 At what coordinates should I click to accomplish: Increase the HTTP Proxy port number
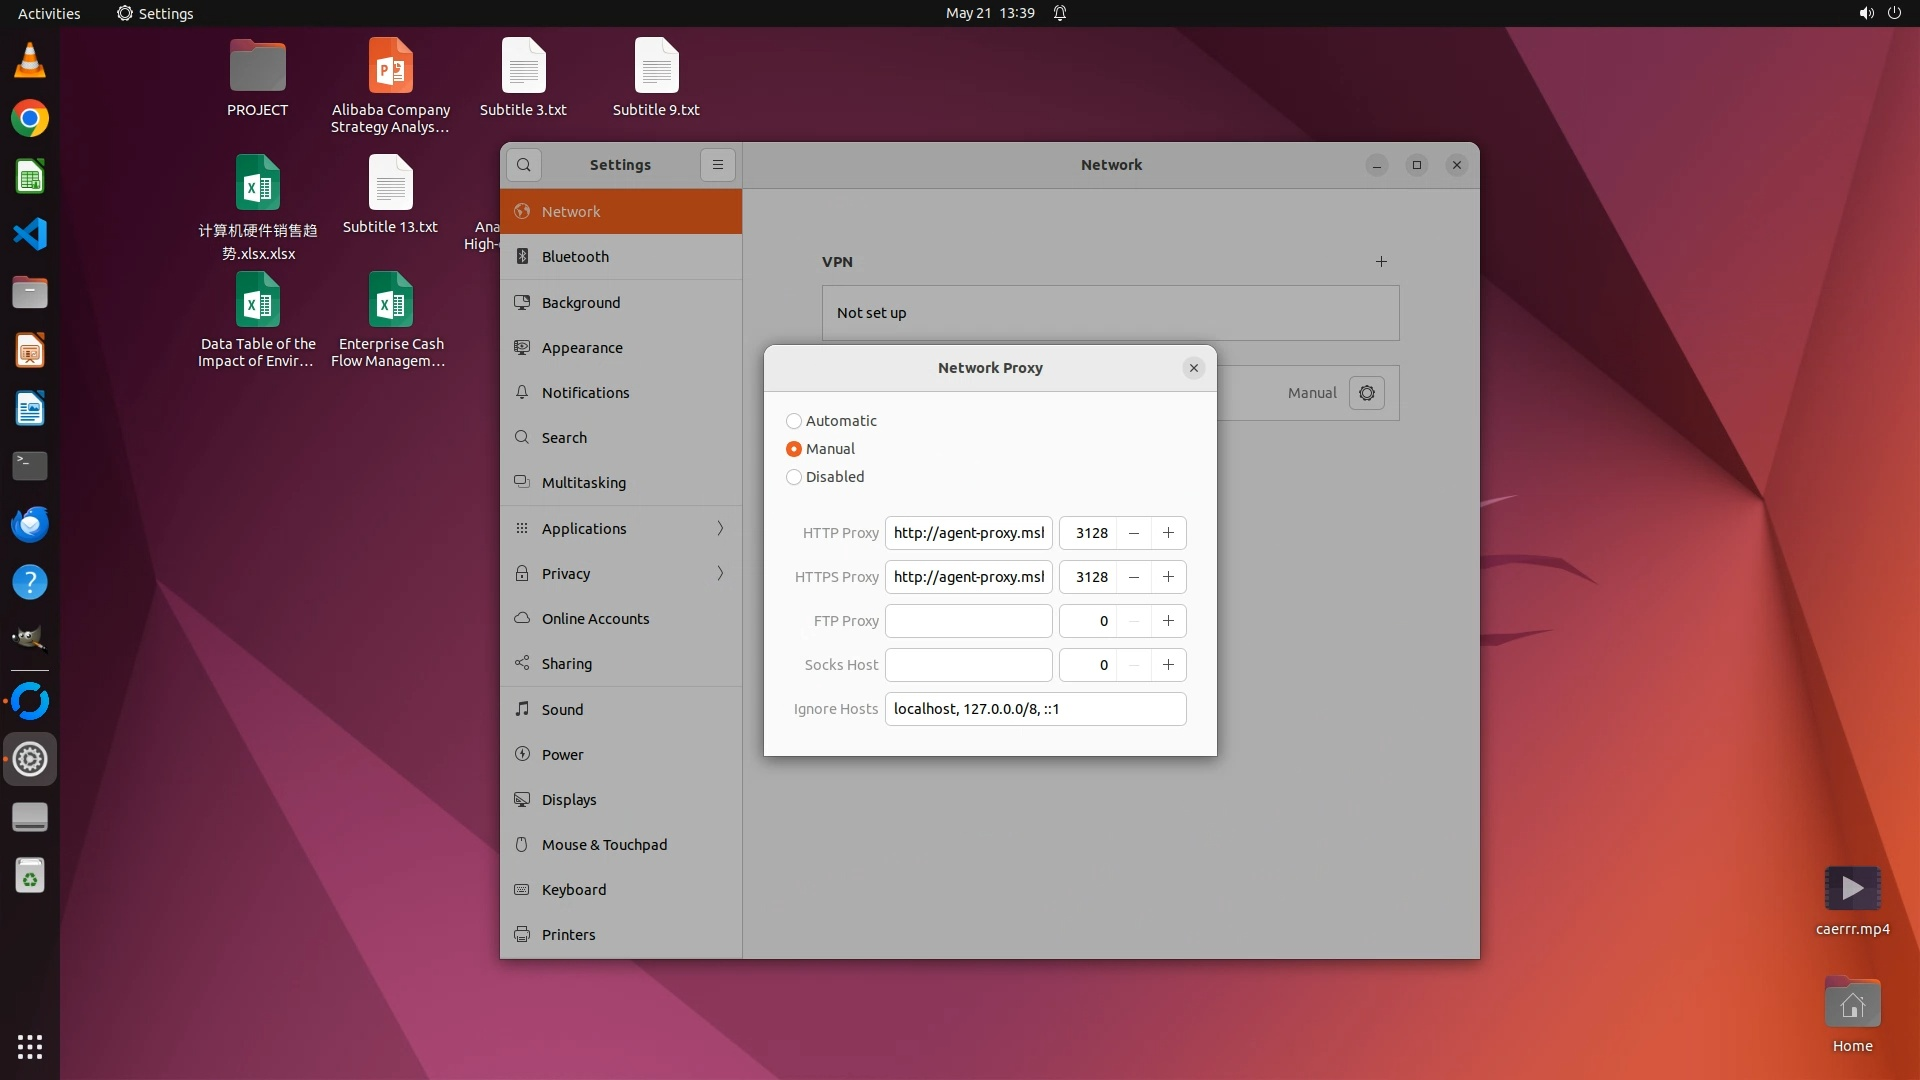point(1168,533)
